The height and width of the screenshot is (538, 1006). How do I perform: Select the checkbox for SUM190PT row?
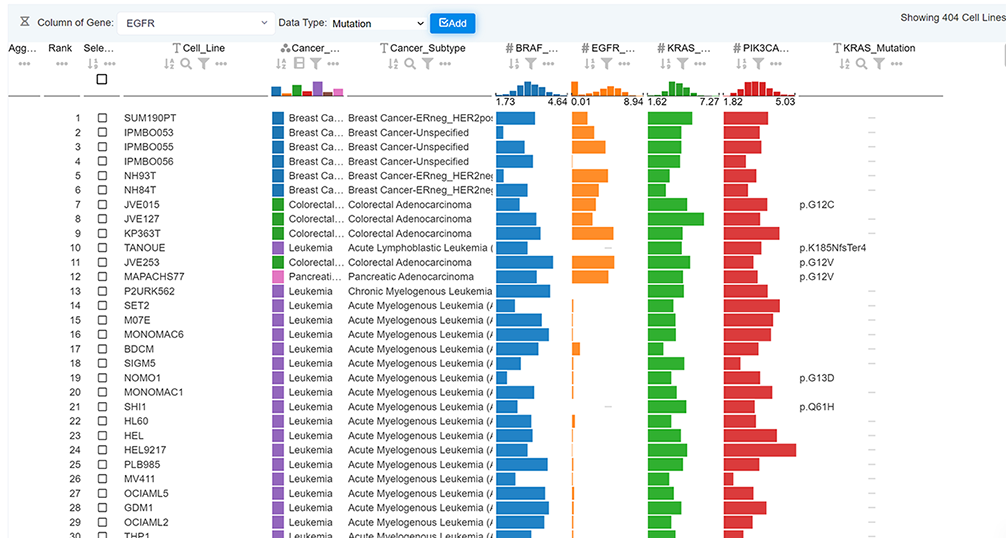click(x=102, y=118)
